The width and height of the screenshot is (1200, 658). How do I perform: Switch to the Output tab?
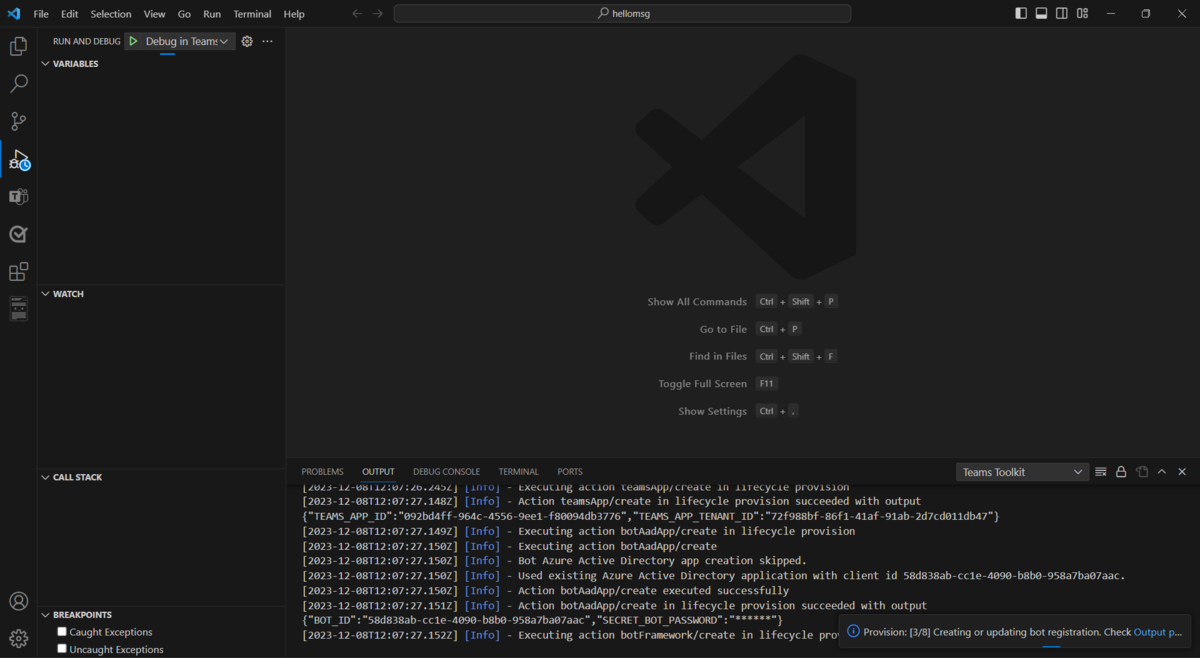(378, 472)
